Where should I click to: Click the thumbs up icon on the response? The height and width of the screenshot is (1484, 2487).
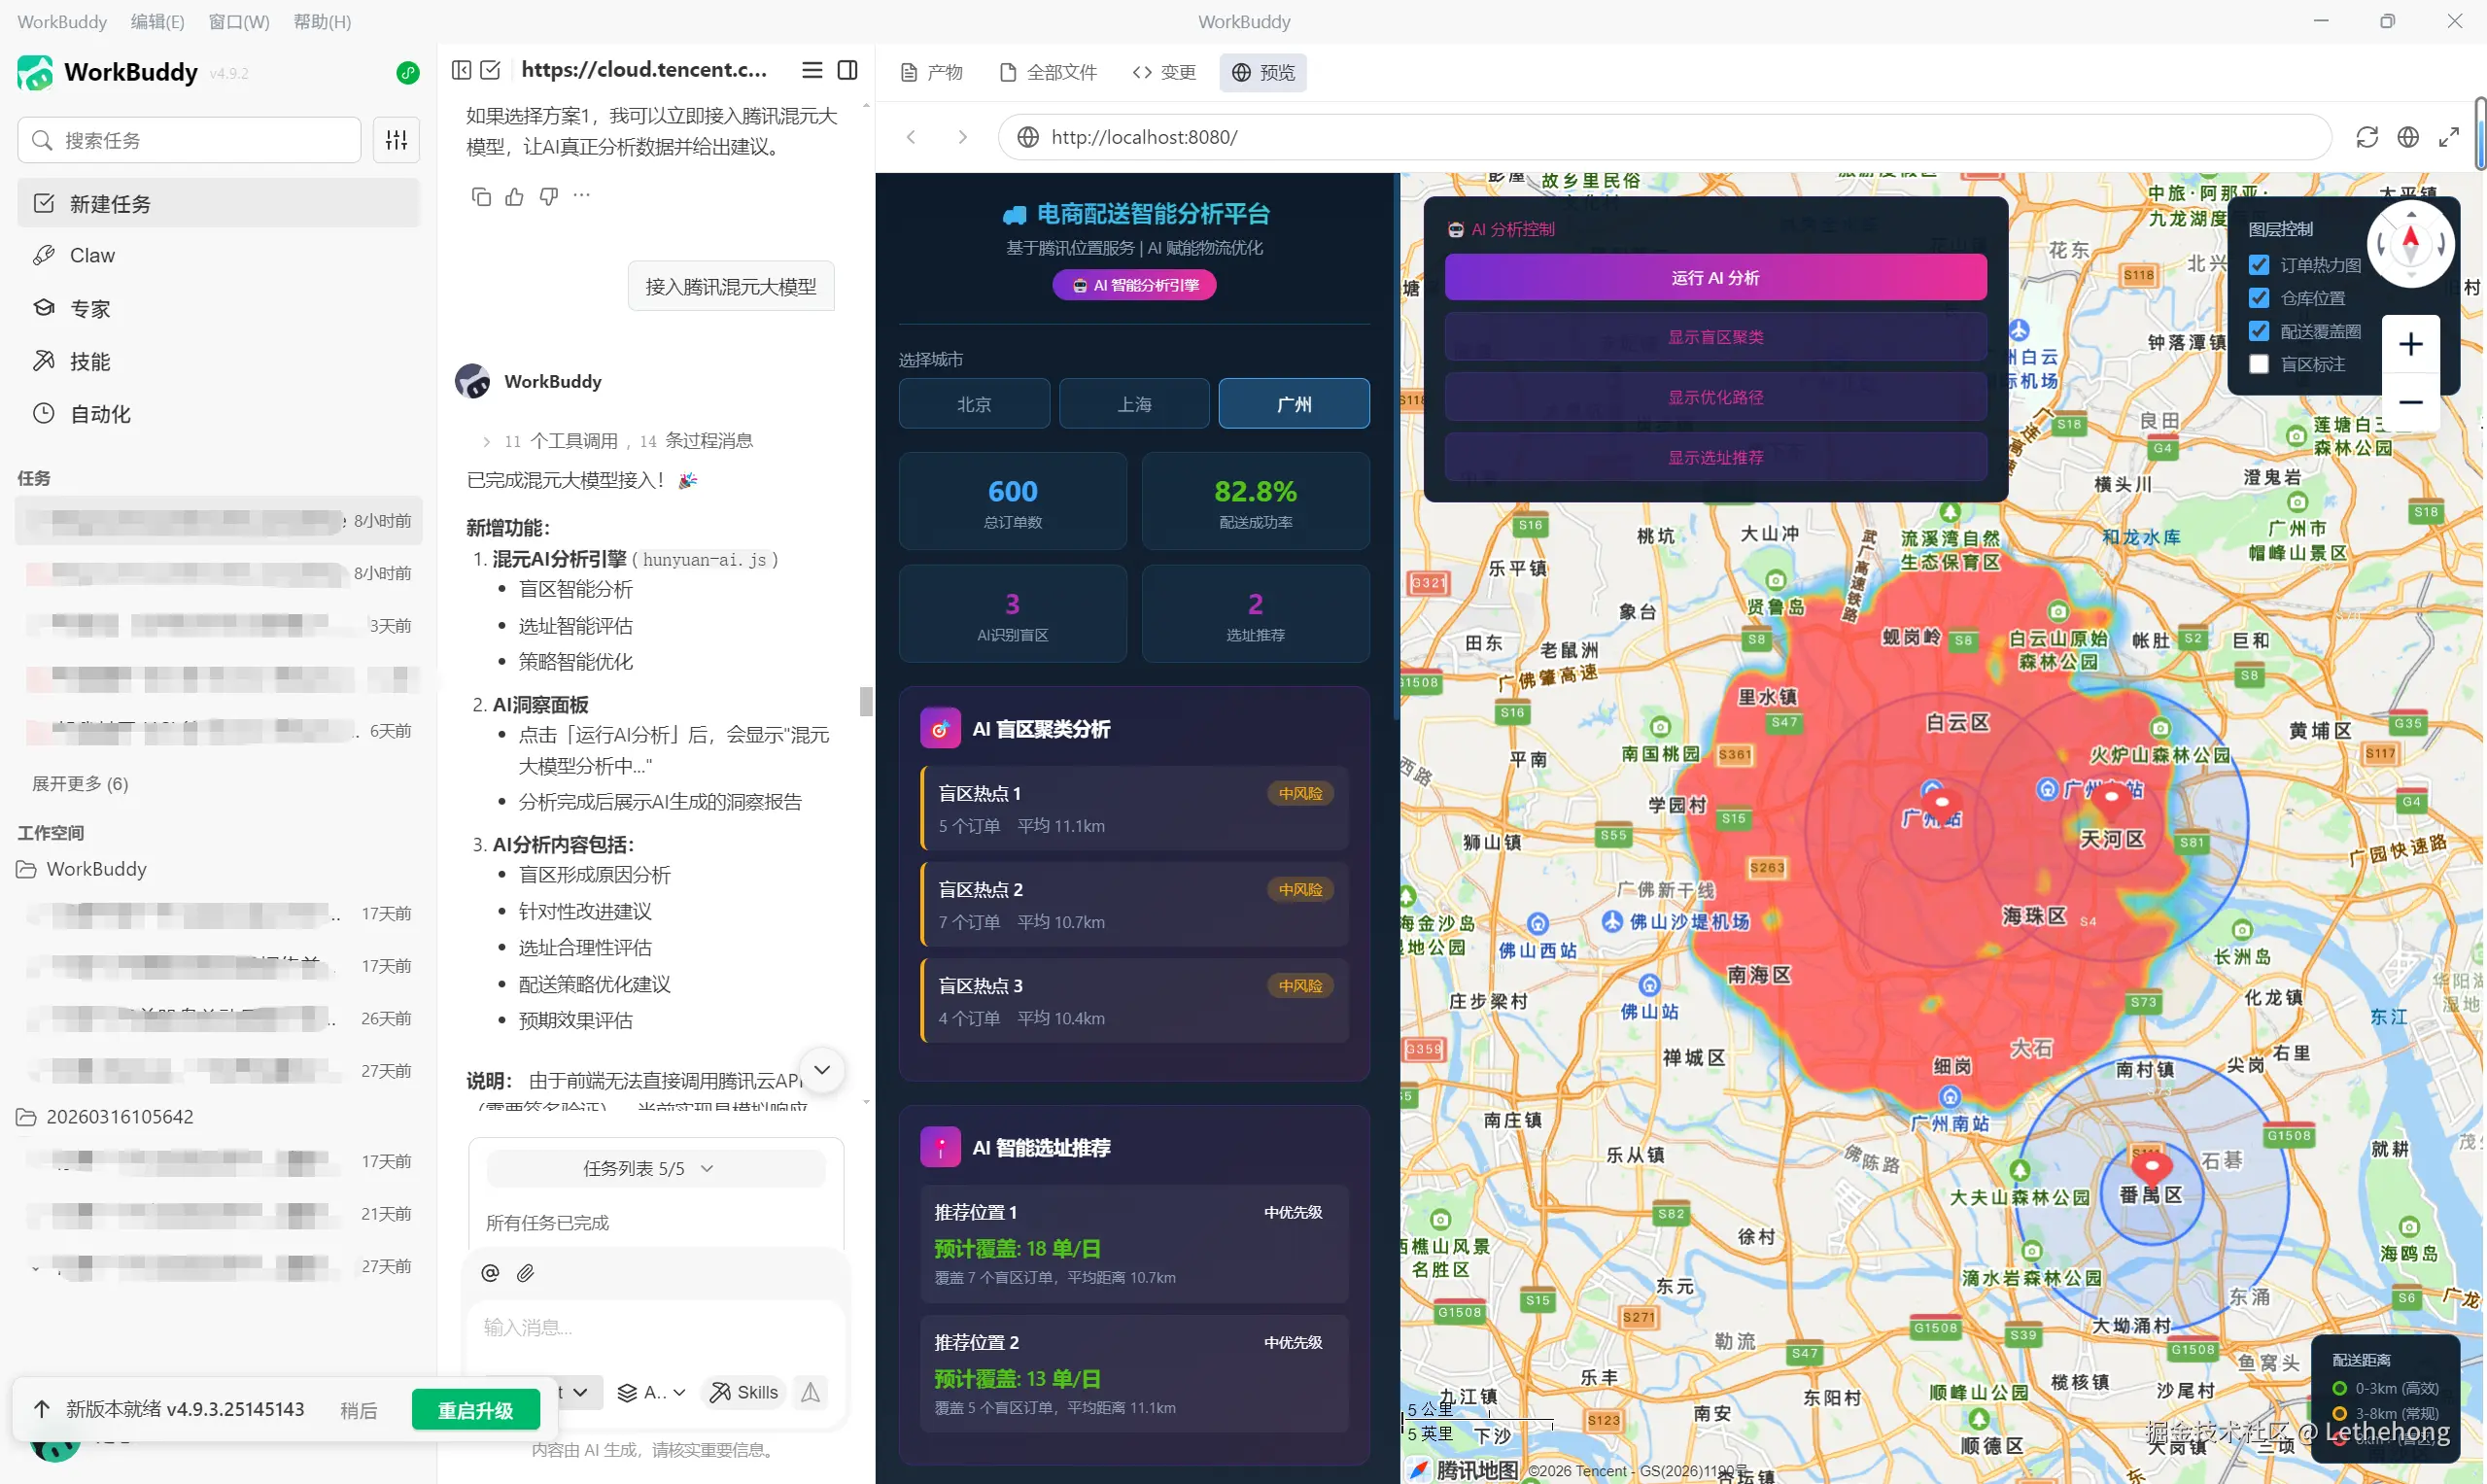514,196
